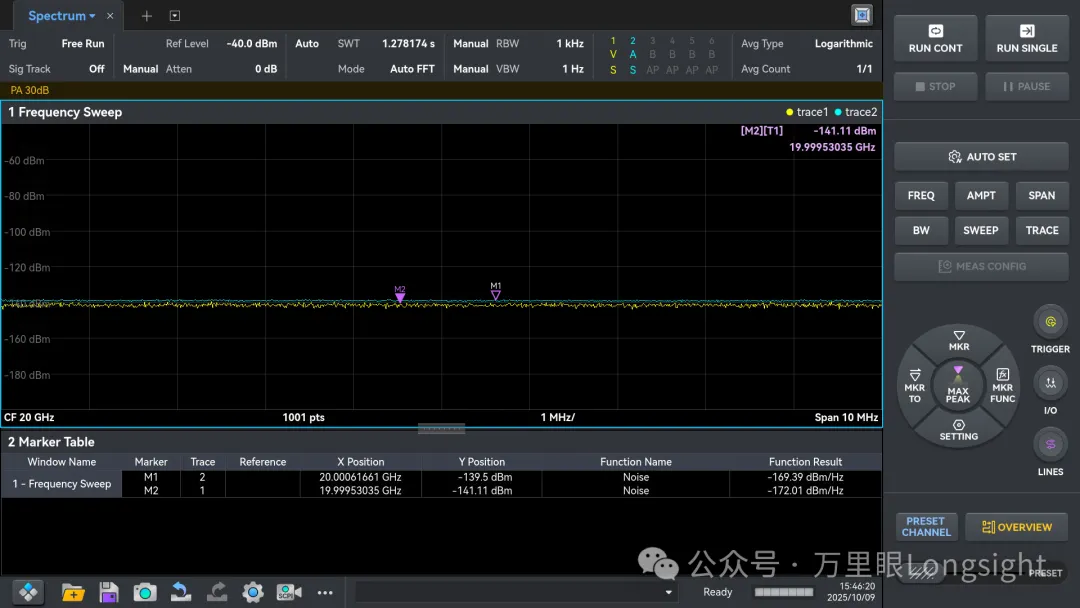Open the OVERVIEW button
Viewport: 1080px width, 608px height.
pos(1017,527)
